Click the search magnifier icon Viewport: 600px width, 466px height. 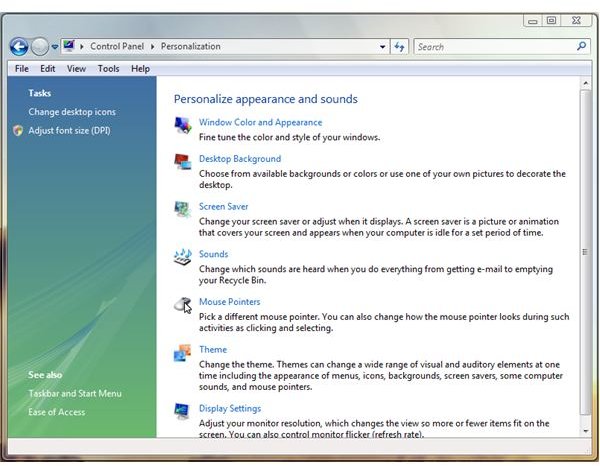582,46
